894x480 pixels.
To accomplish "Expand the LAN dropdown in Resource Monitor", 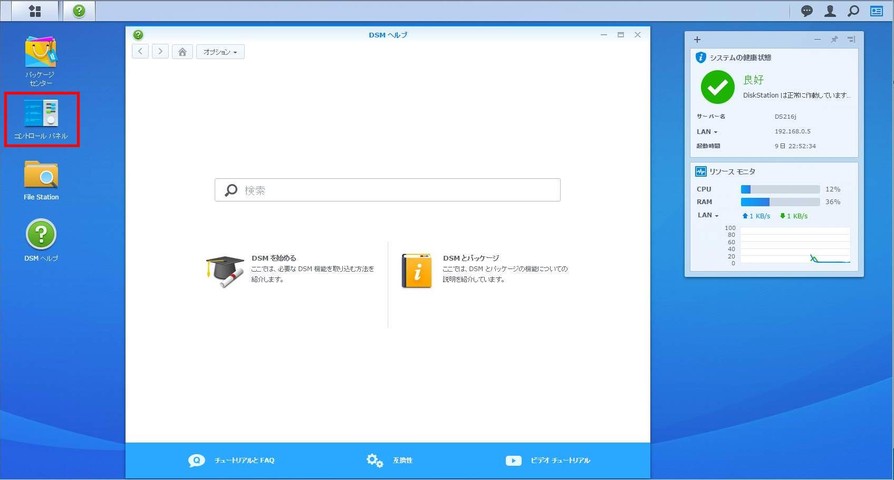I will point(708,215).
